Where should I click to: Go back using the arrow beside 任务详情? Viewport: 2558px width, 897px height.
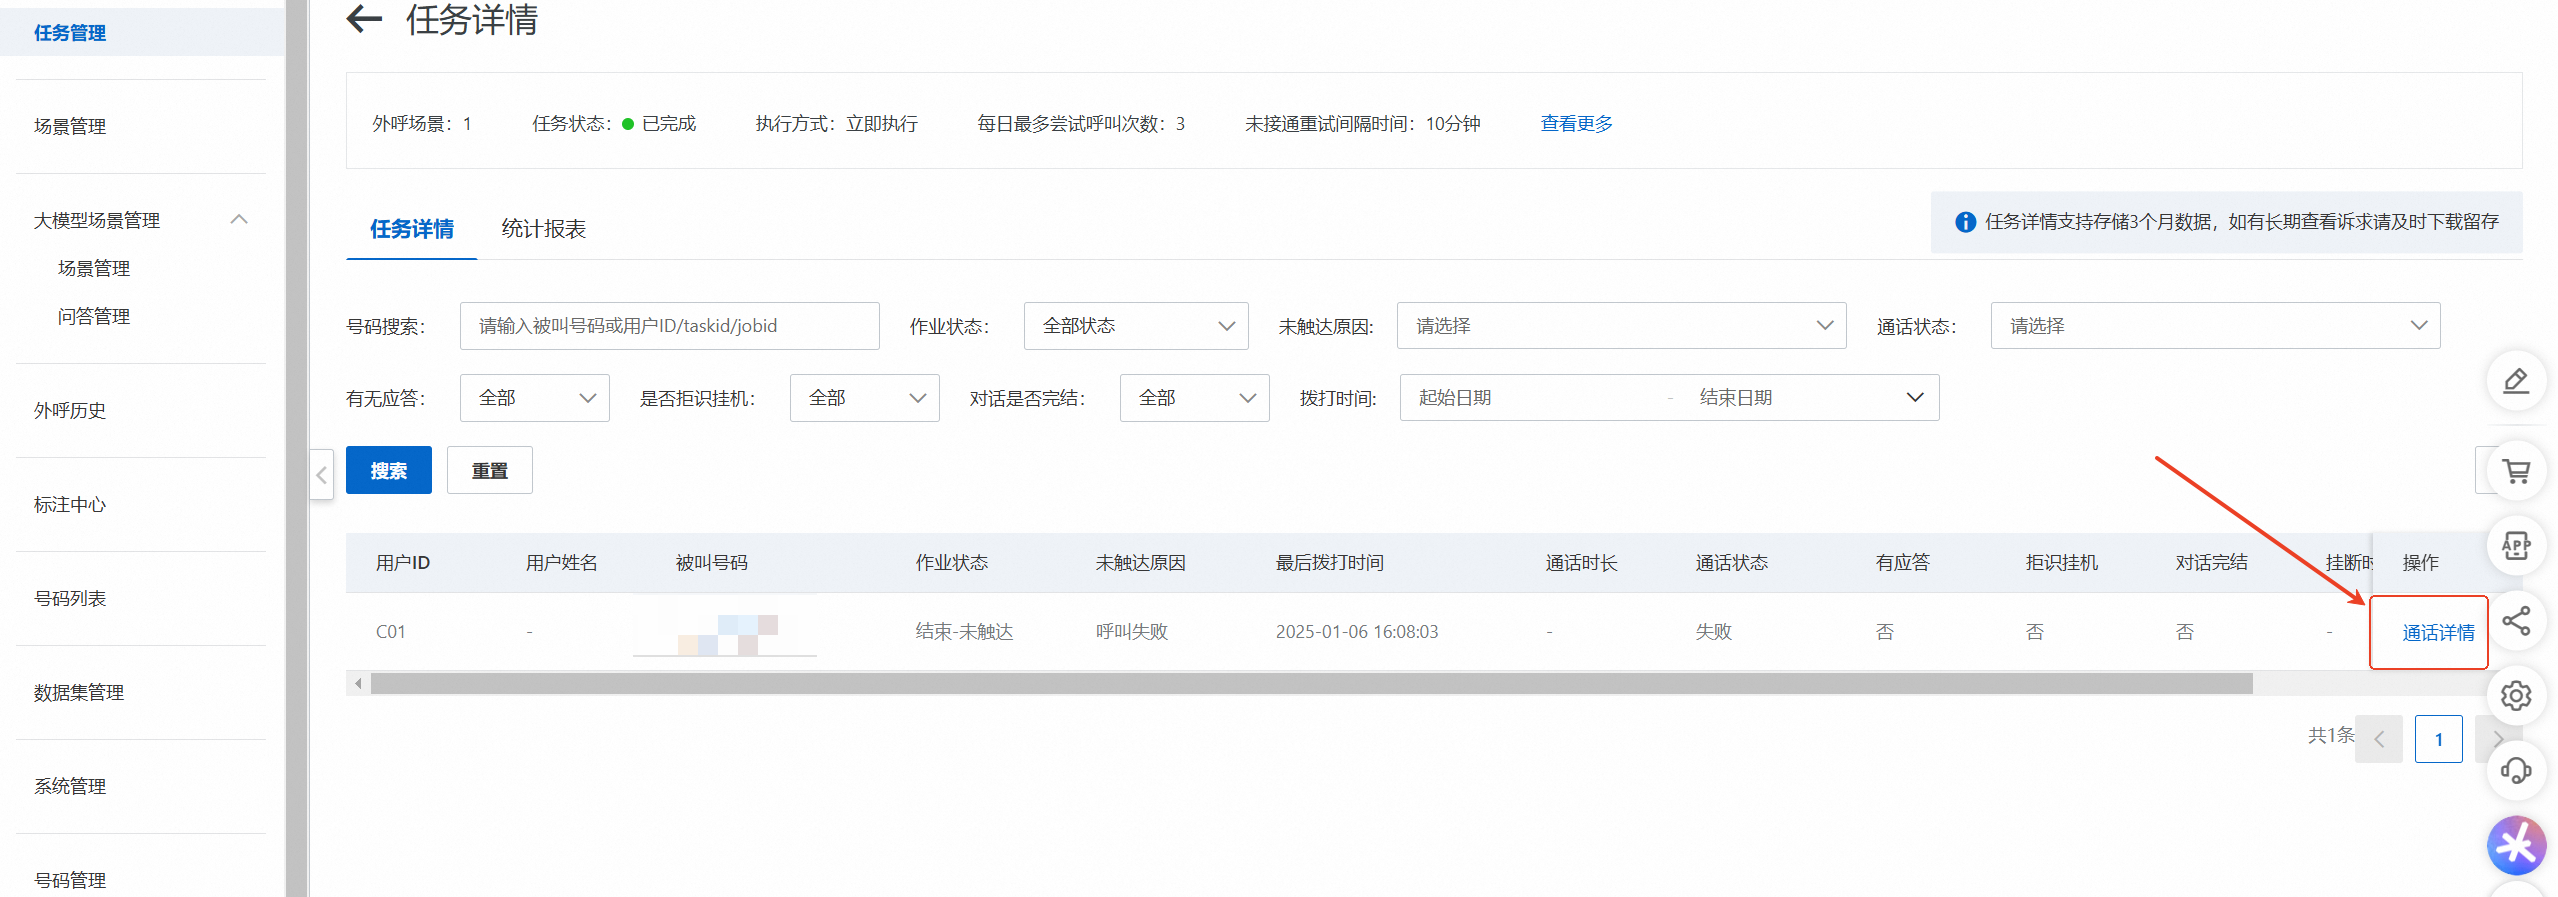tap(364, 18)
